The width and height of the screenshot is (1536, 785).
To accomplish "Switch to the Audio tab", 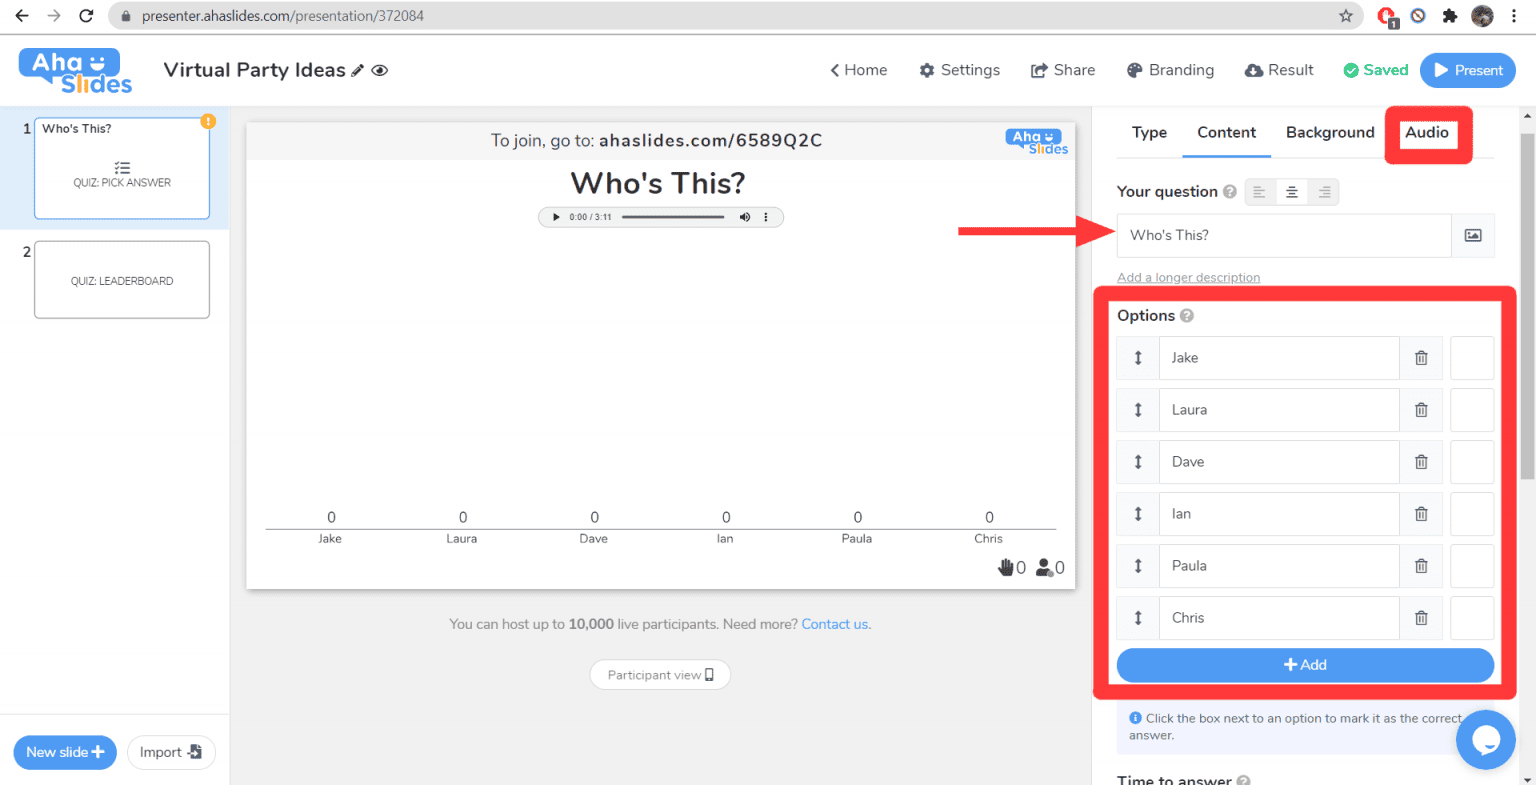I will click(x=1427, y=133).
